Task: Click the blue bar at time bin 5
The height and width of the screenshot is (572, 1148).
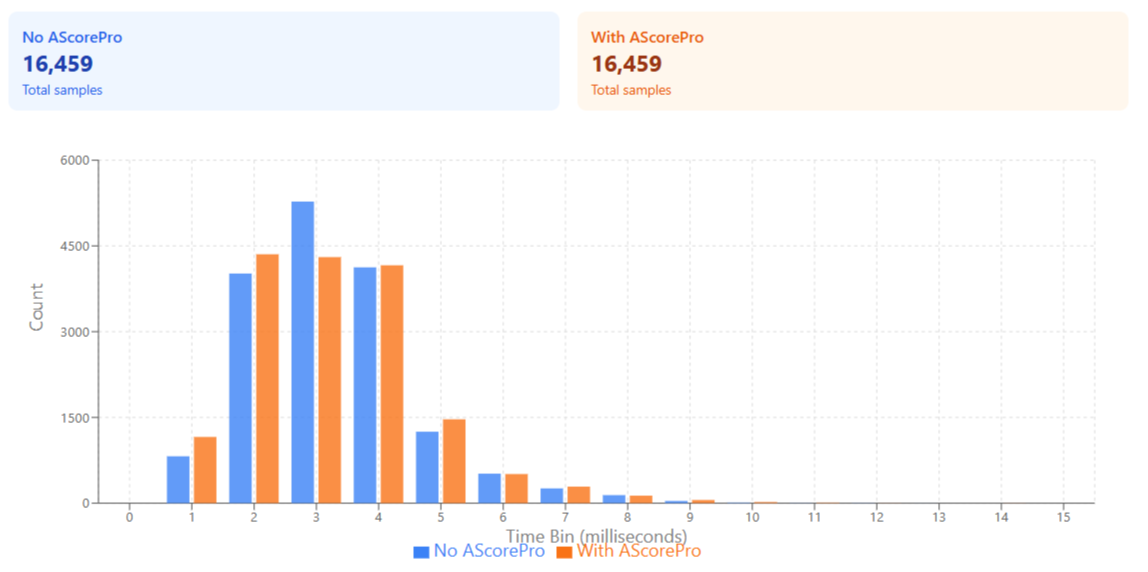Action: tap(427, 467)
